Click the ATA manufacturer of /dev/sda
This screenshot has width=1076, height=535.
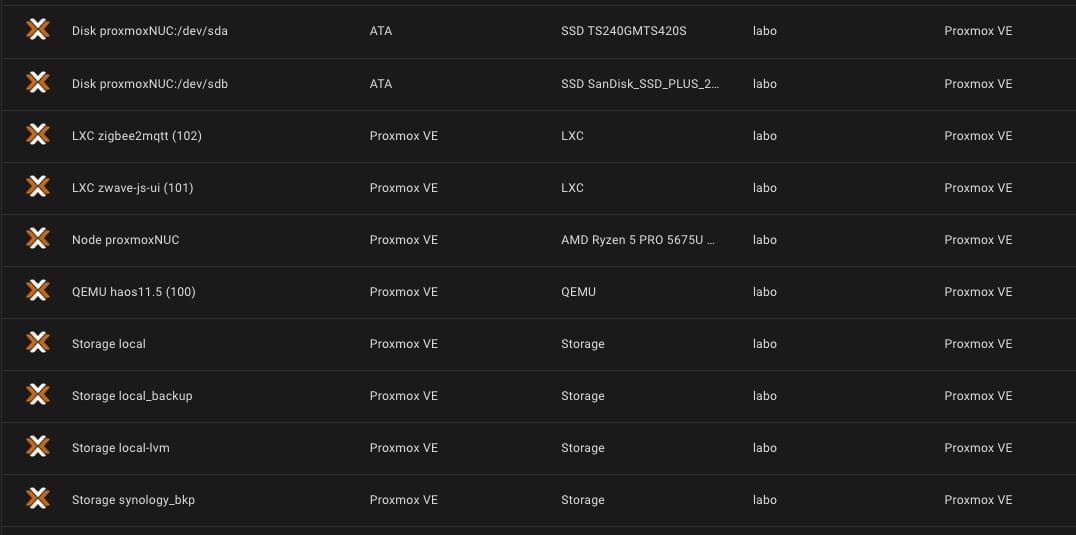click(x=381, y=32)
